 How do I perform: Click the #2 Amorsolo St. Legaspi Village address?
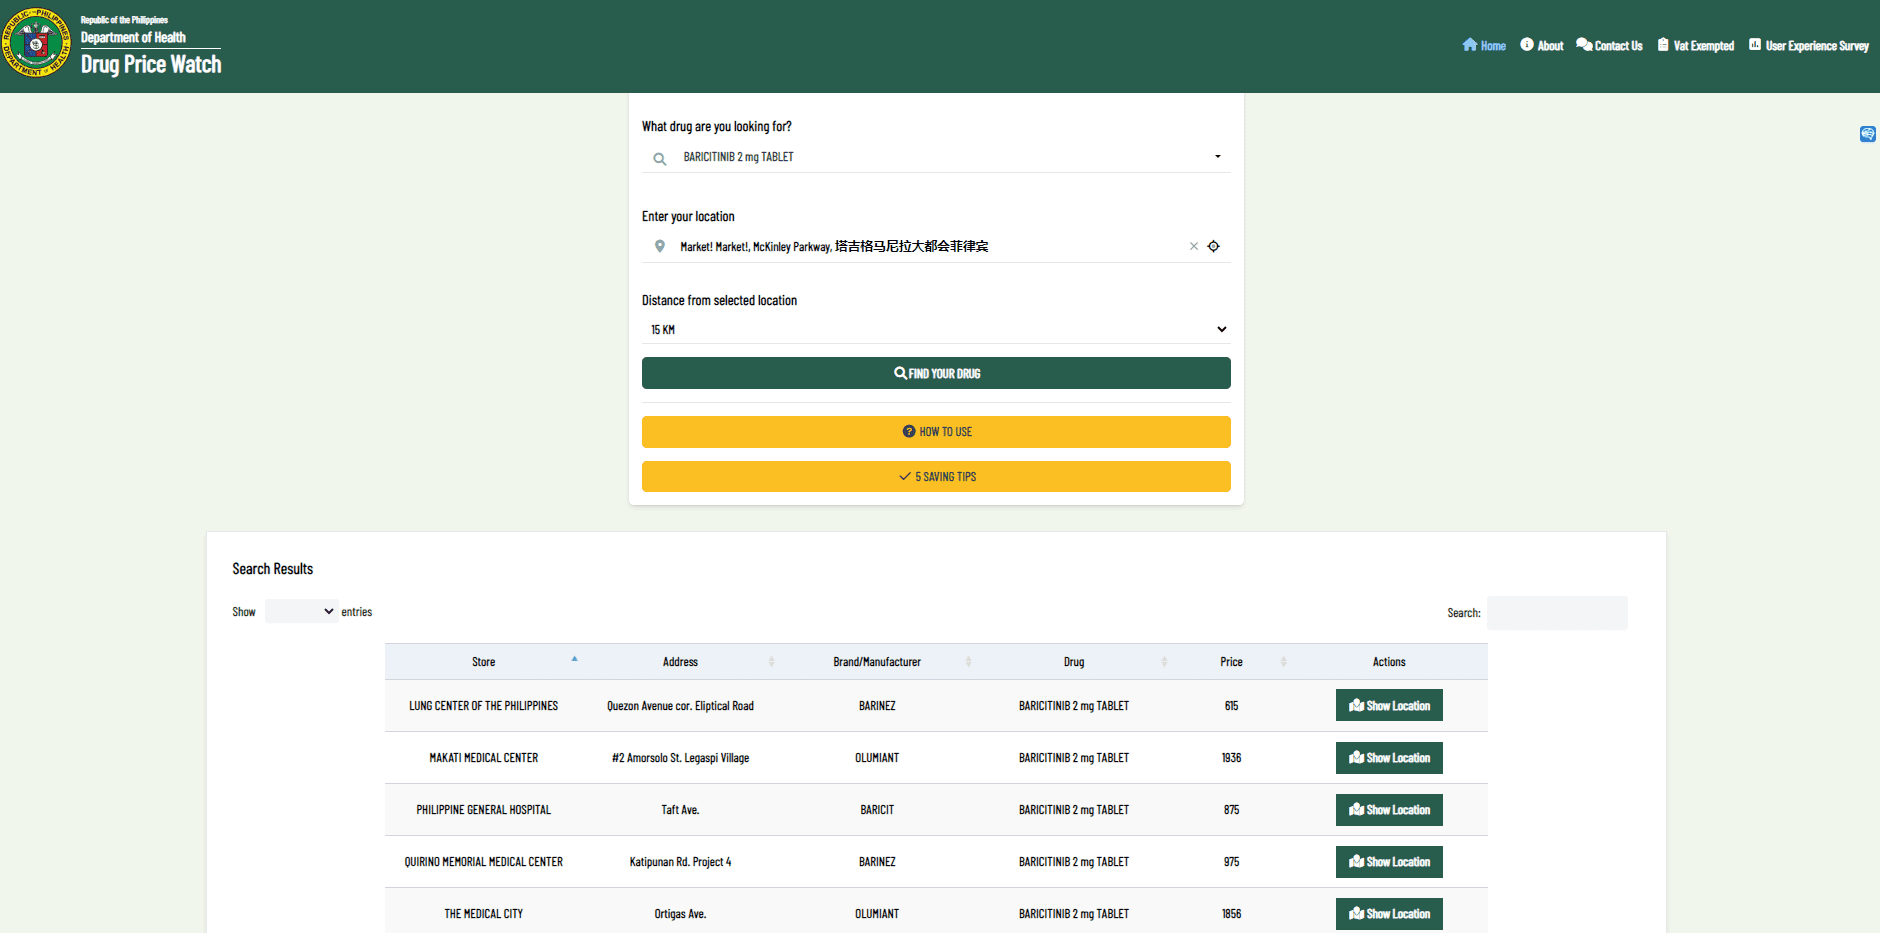click(x=680, y=758)
